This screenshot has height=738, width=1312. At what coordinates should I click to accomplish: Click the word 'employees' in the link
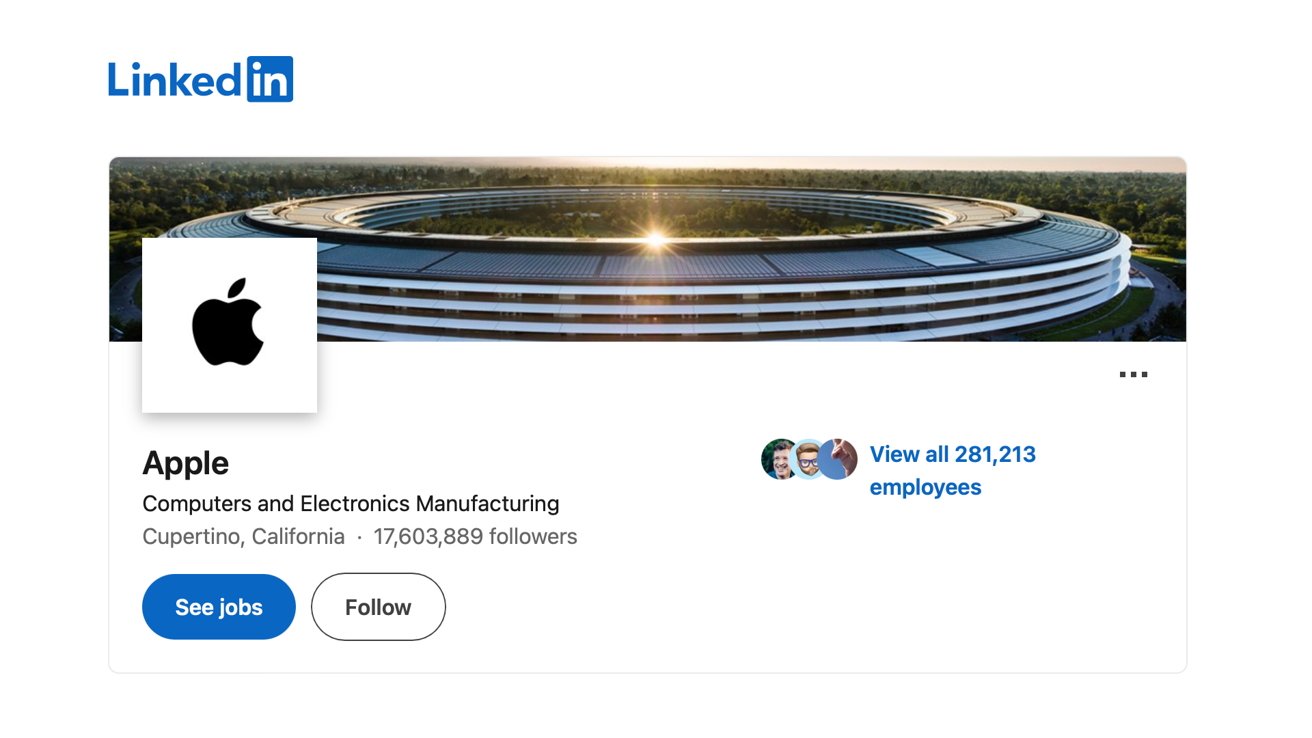pyautogui.click(x=925, y=488)
